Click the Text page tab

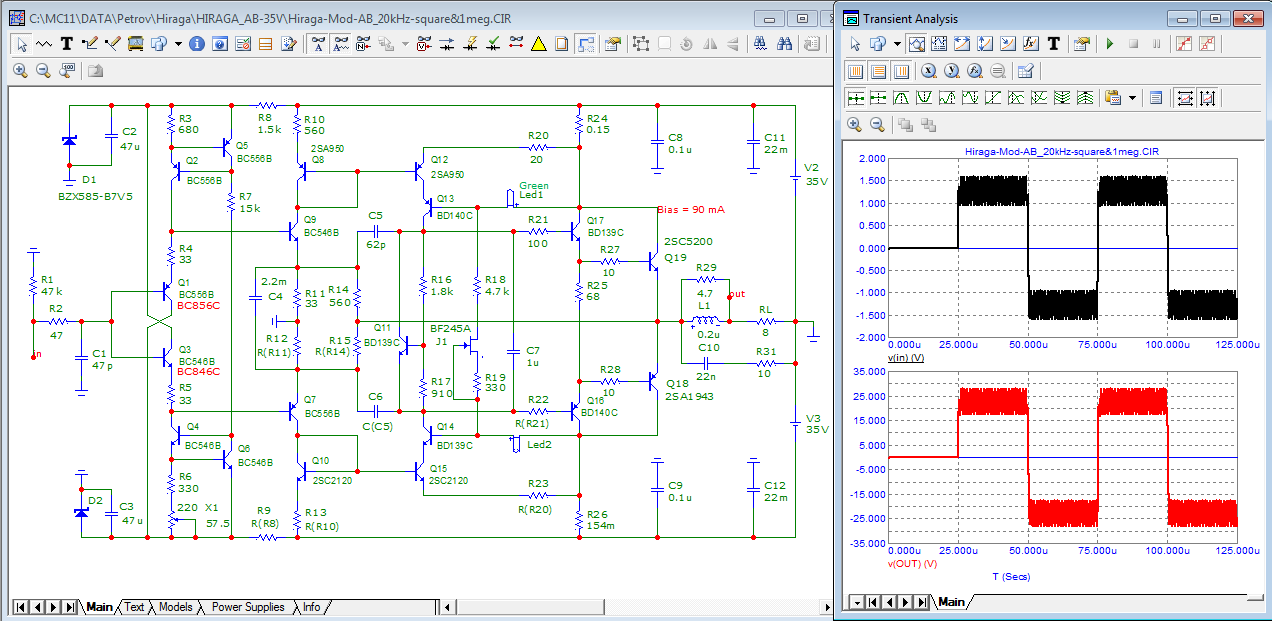pos(134,607)
